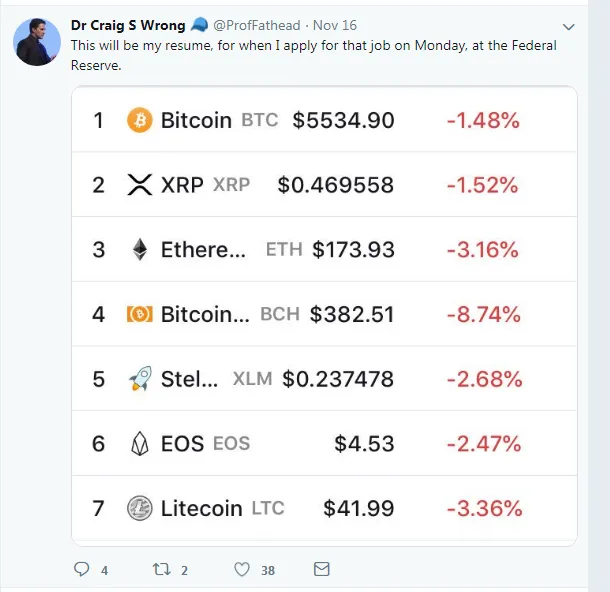610x592 pixels.
Task: Click the Litecoin -3.36% change value
Action: 484,508
